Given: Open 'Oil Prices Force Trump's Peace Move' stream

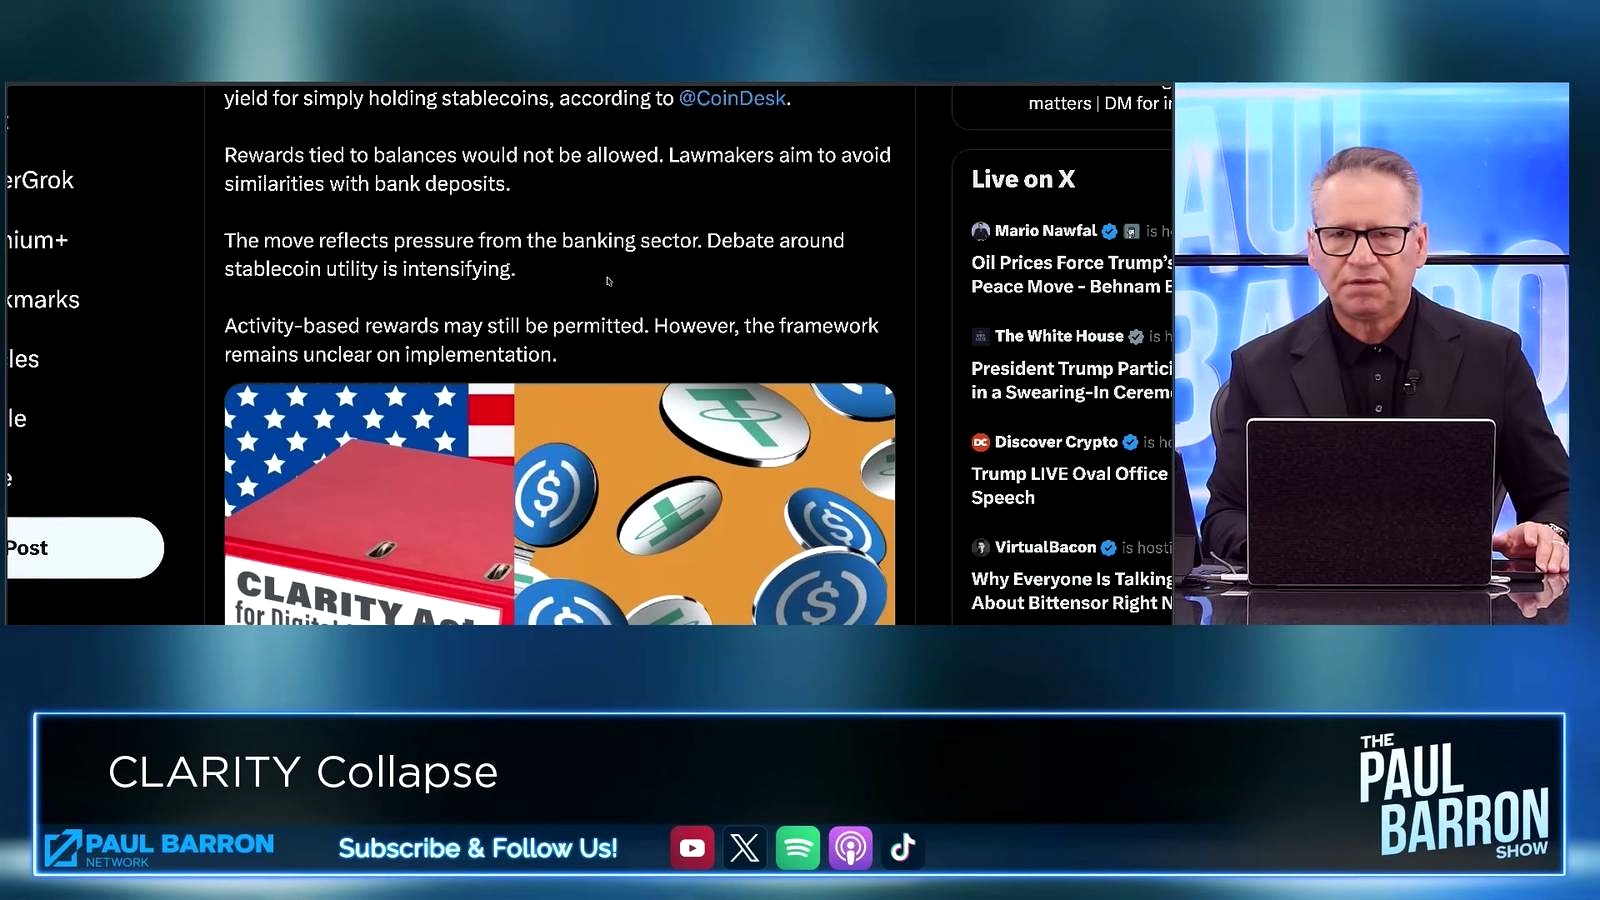Looking at the screenshot, I should point(1072,274).
